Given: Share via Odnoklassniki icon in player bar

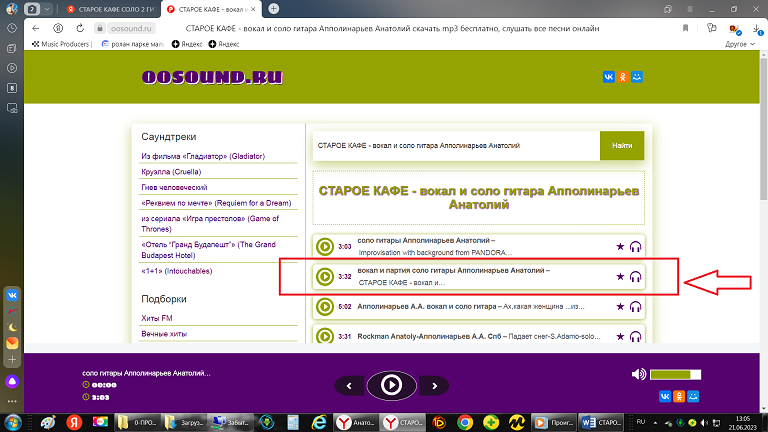Looking at the screenshot, I should [679, 396].
